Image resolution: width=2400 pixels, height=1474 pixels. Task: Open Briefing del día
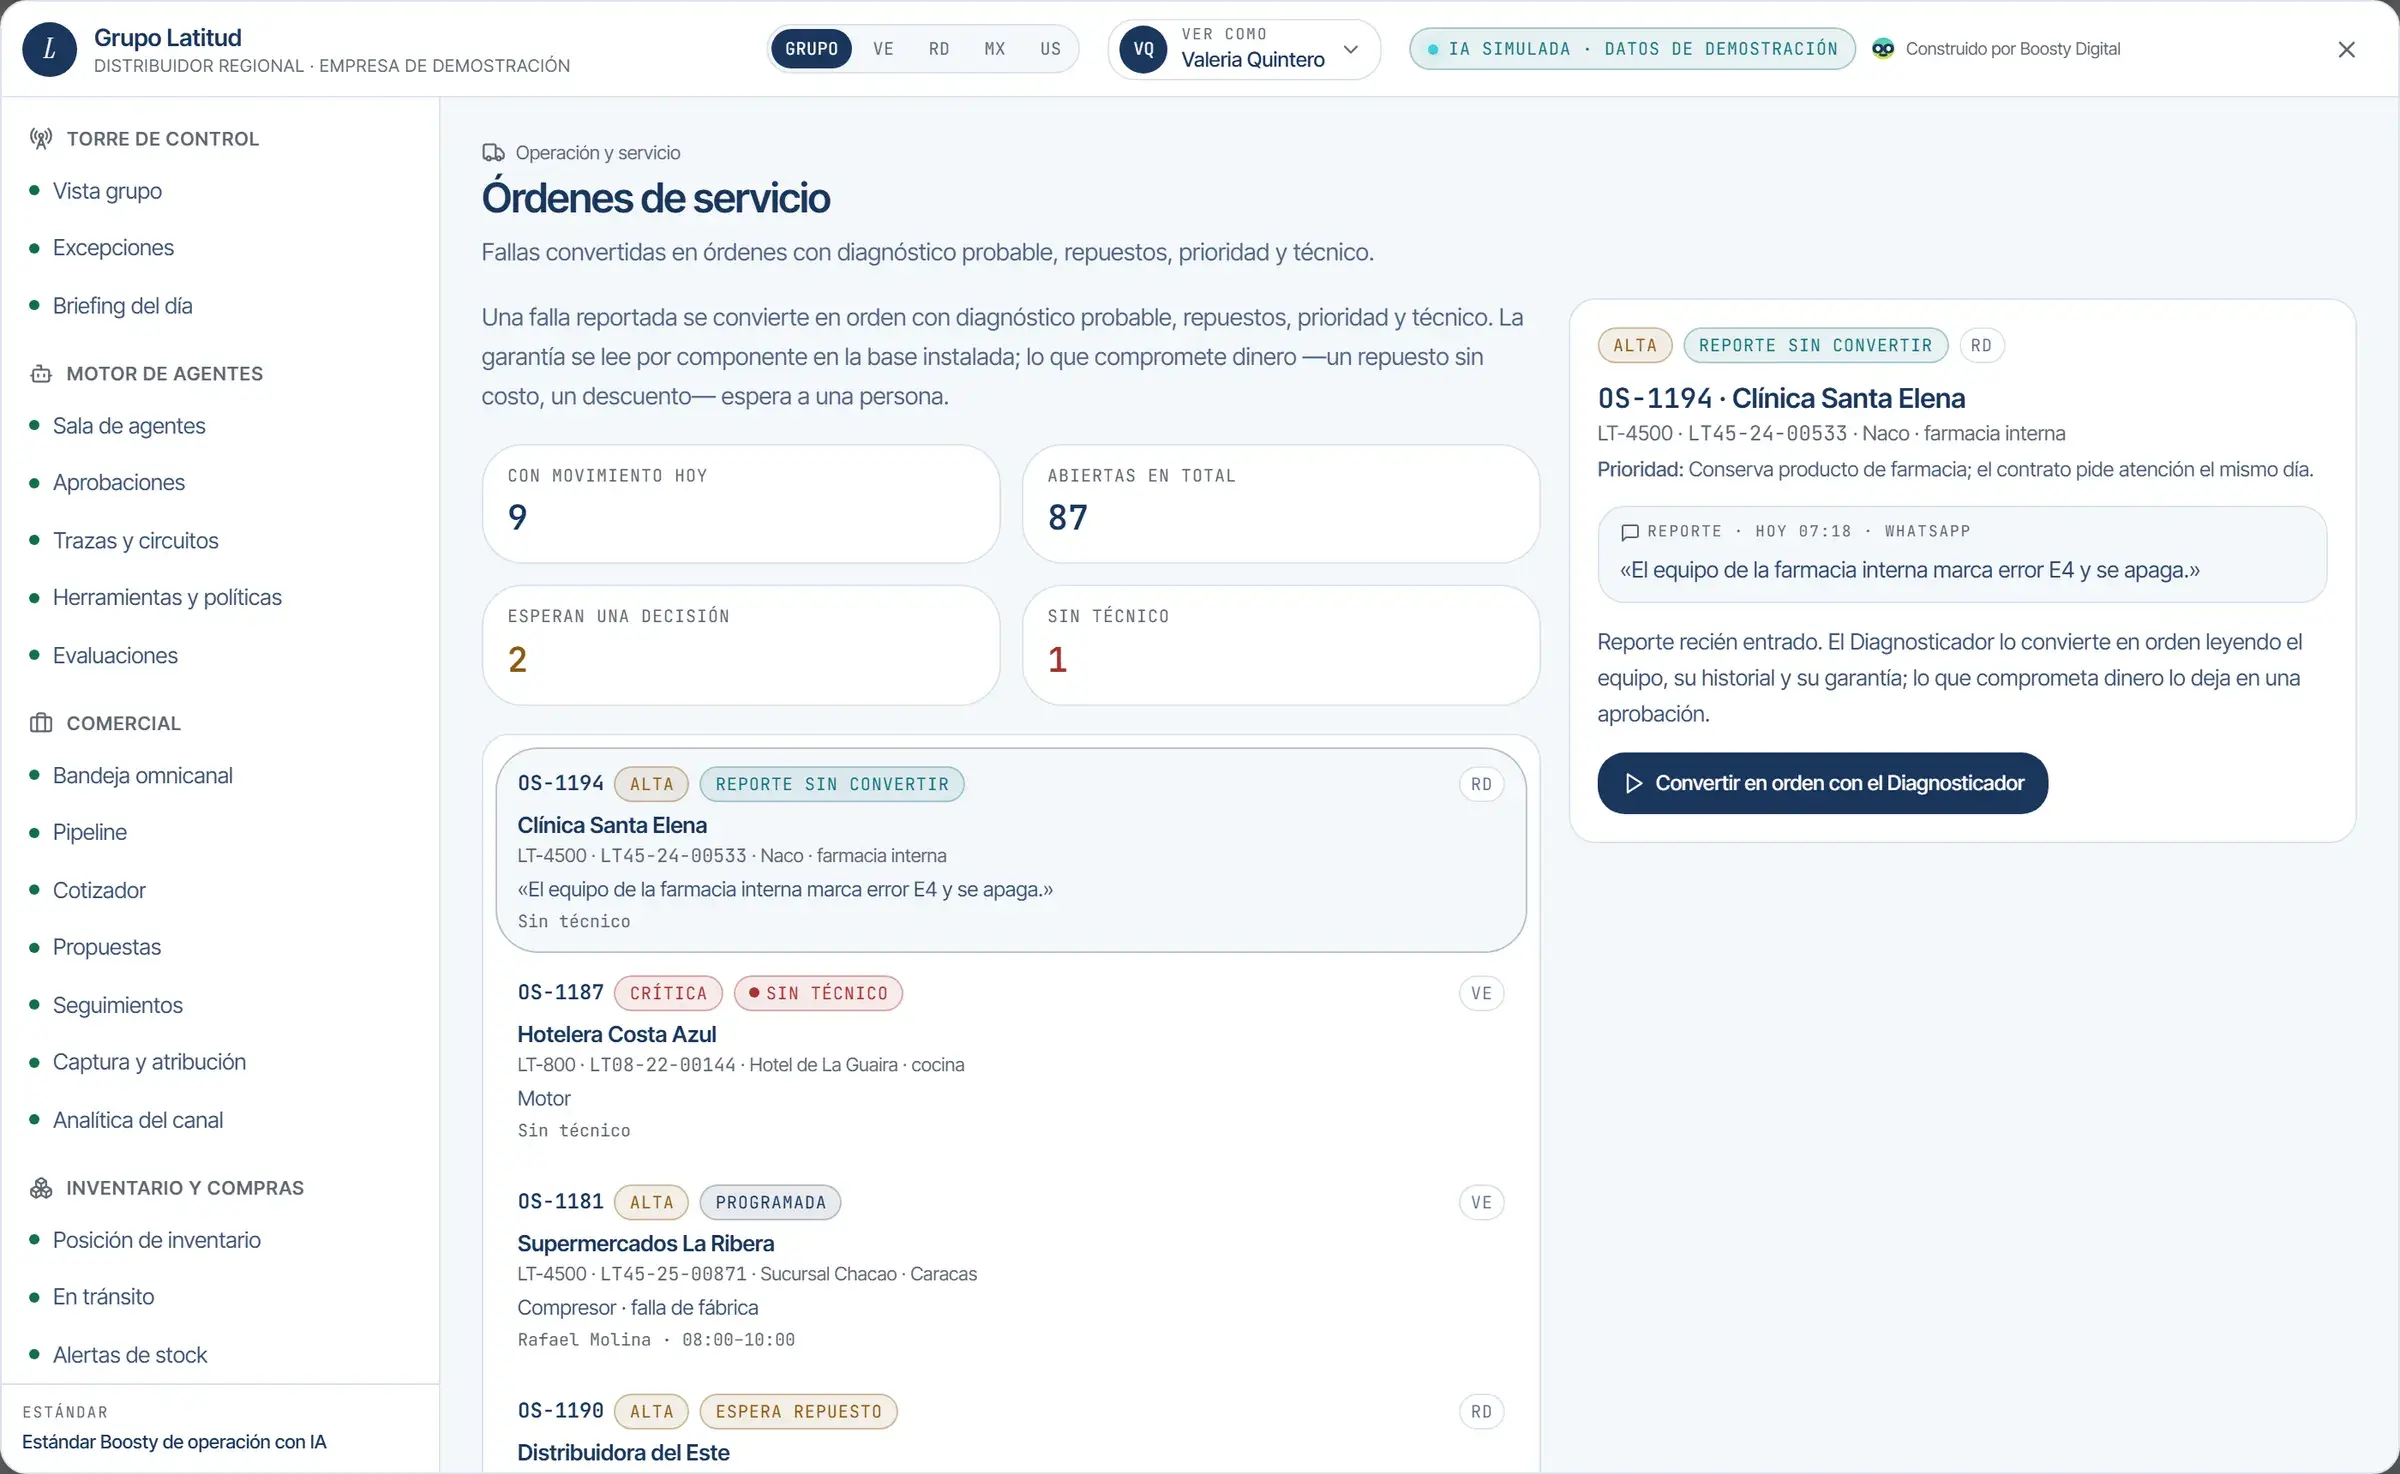pyautogui.click(x=122, y=306)
